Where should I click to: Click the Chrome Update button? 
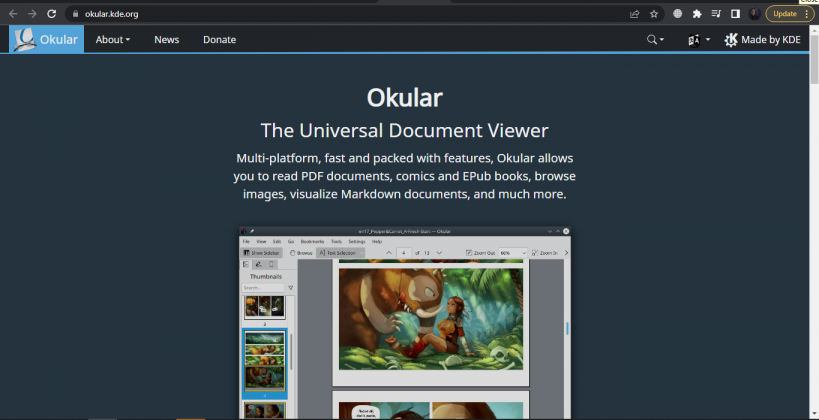click(x=790, y=14)
